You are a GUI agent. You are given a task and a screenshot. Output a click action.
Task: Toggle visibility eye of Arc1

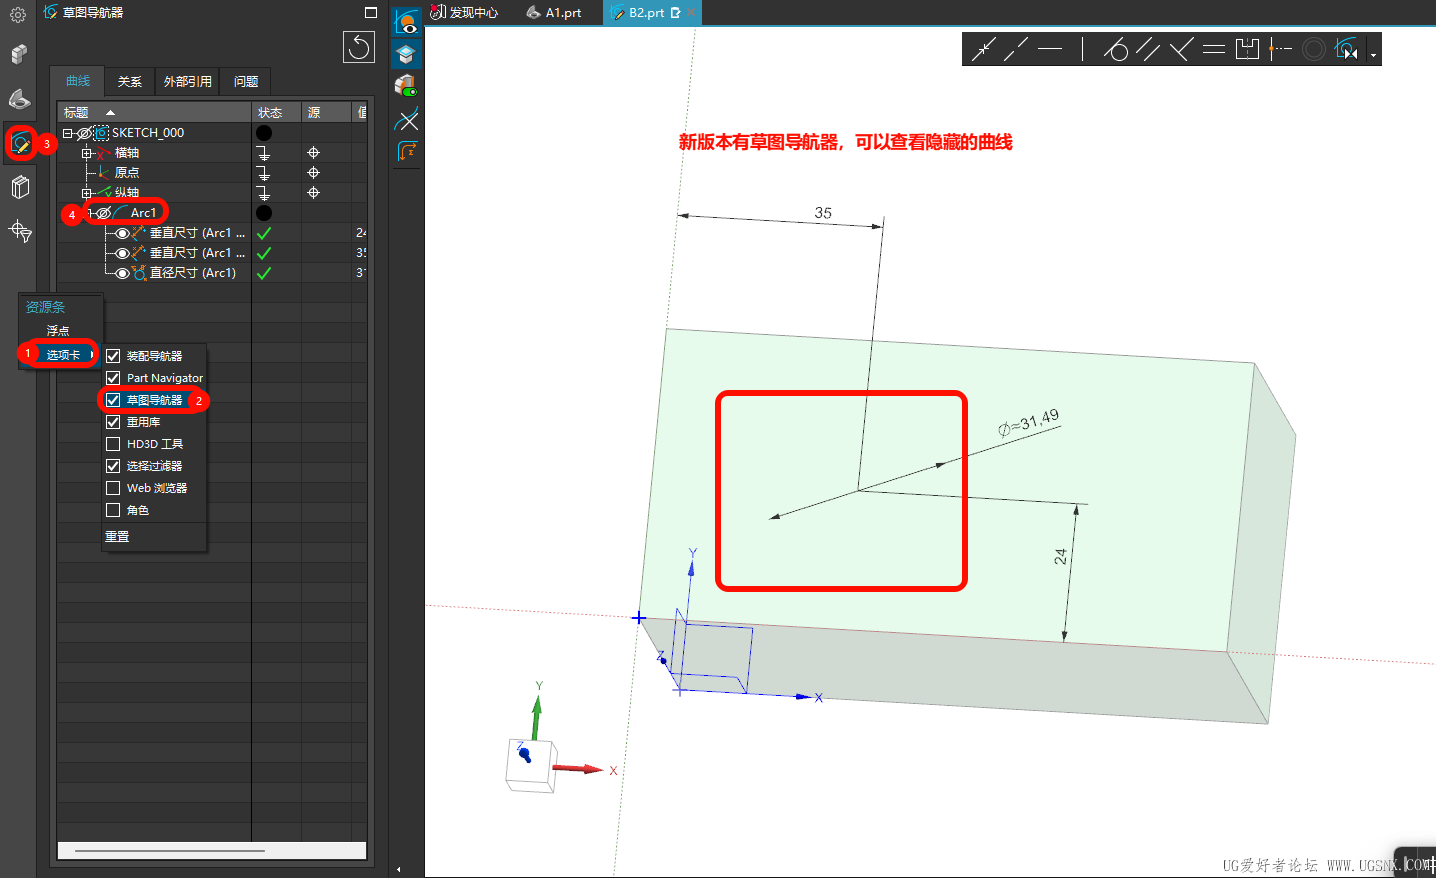point(103,213)
